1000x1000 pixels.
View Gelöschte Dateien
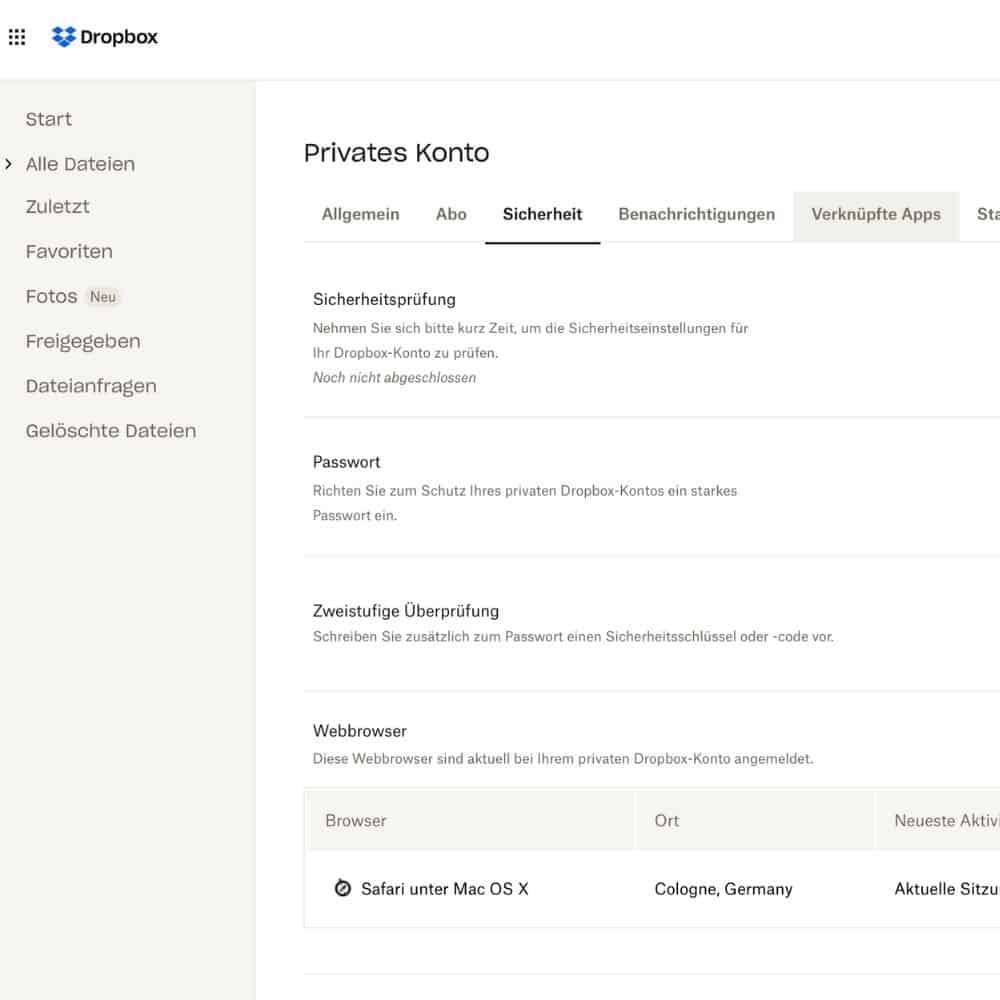[x=111, y=430]
